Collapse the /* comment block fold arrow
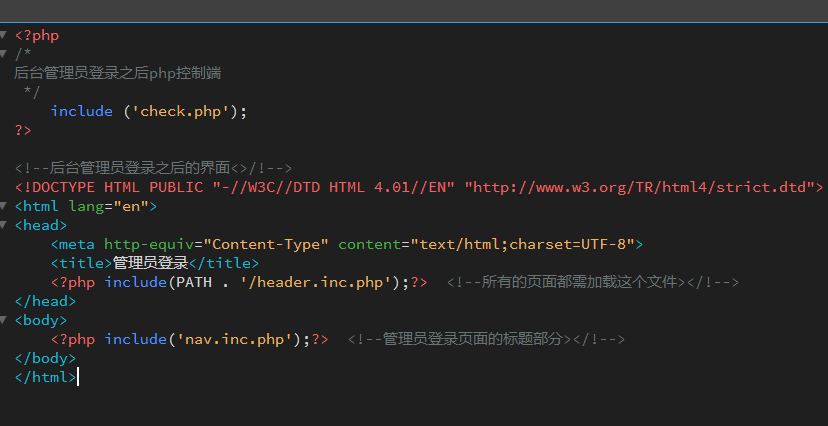This screenshot has width=828, height=426. (3, 54)
